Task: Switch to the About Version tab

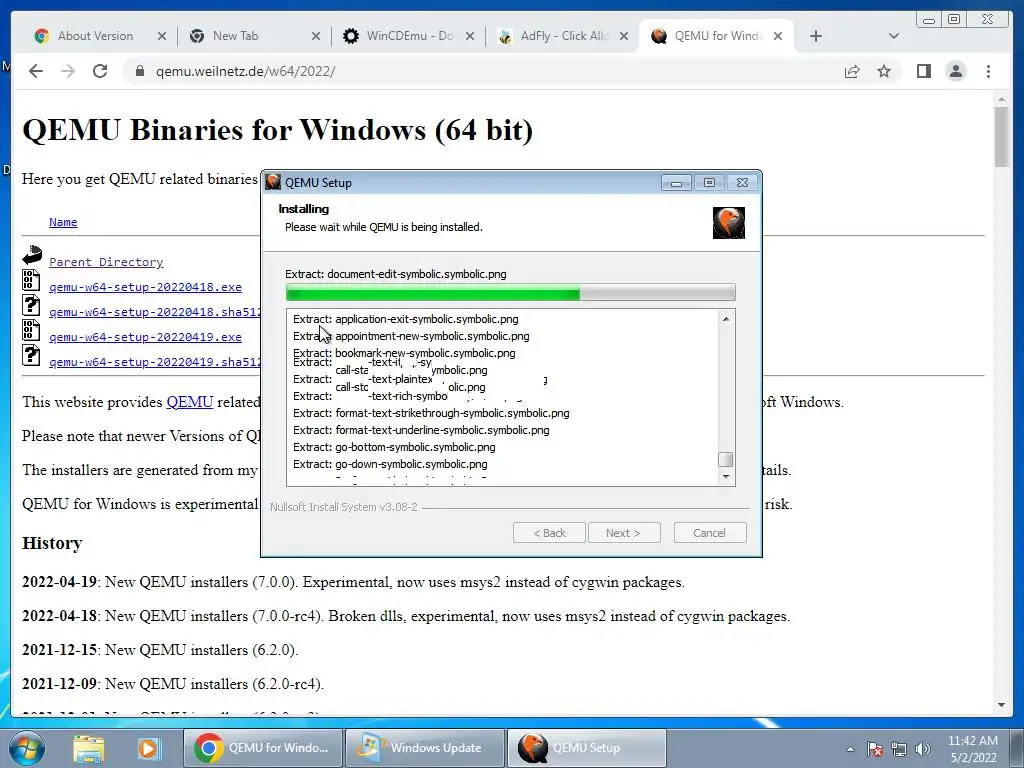Action: point(95,36)
